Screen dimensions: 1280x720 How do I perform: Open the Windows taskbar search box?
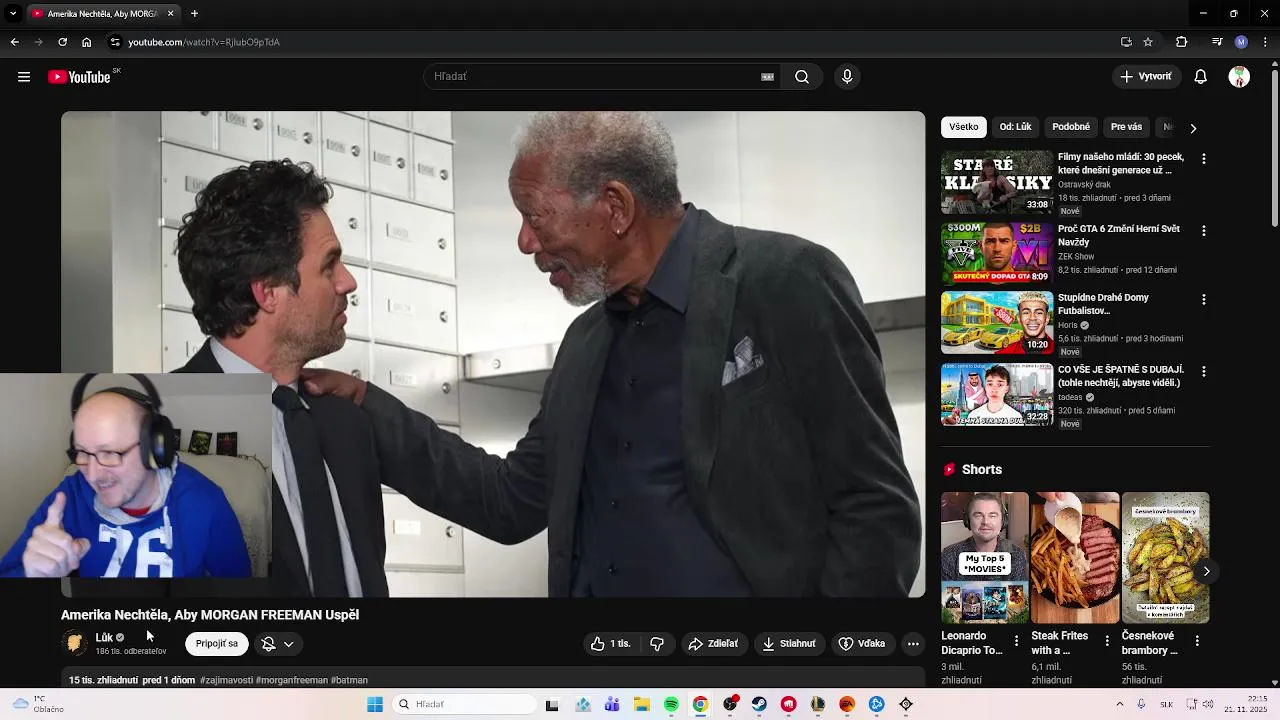tap(463, 704)
